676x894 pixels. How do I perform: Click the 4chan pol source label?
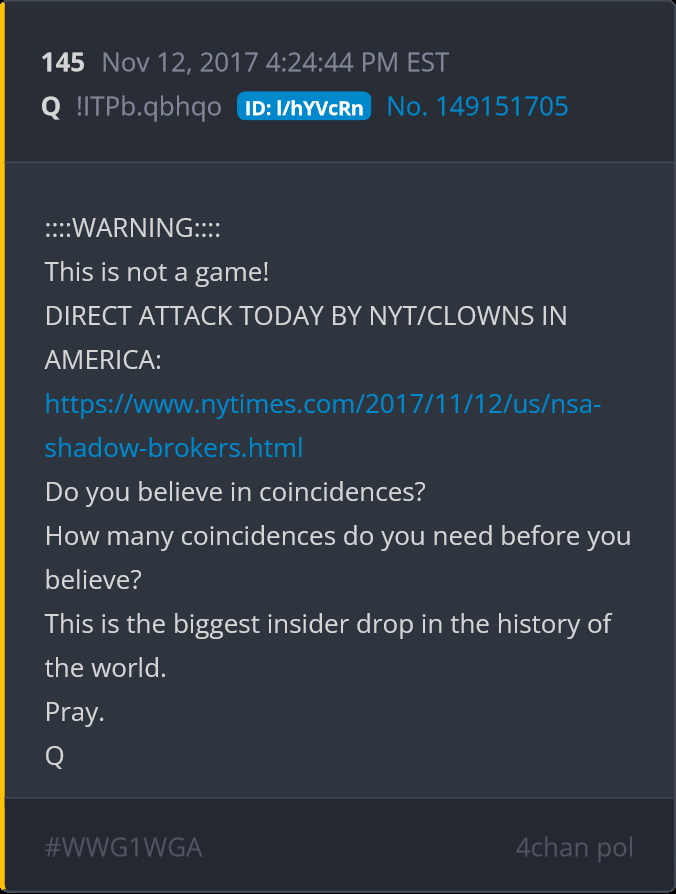575,848
